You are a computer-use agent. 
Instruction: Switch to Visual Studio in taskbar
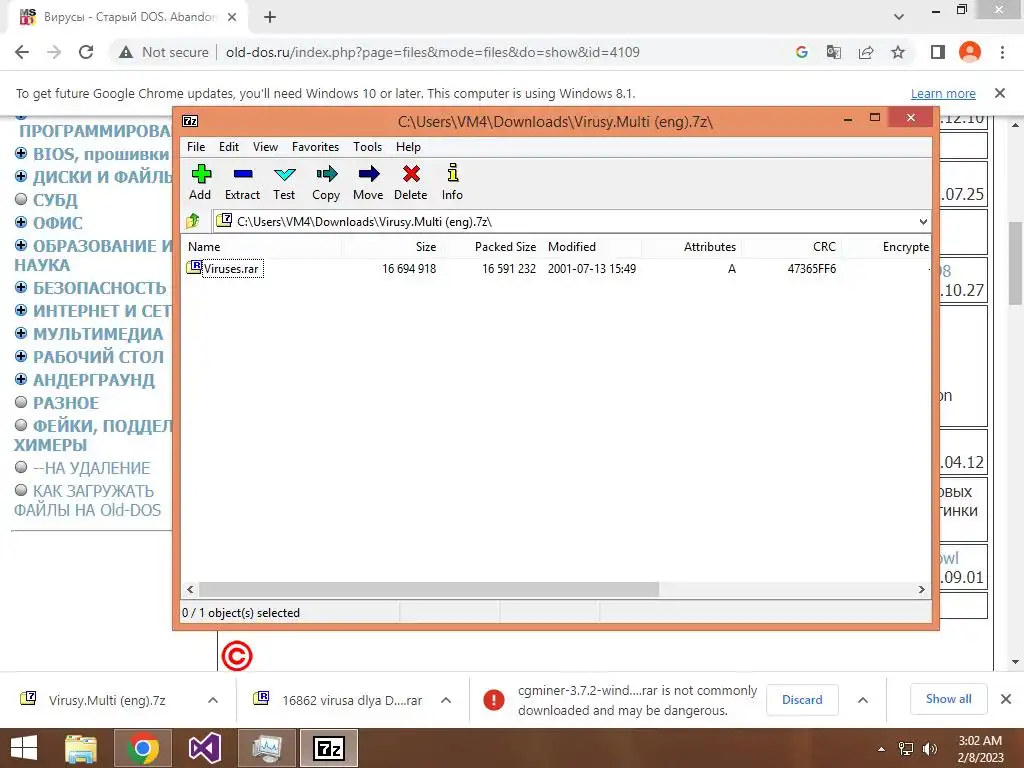[204, 748]
